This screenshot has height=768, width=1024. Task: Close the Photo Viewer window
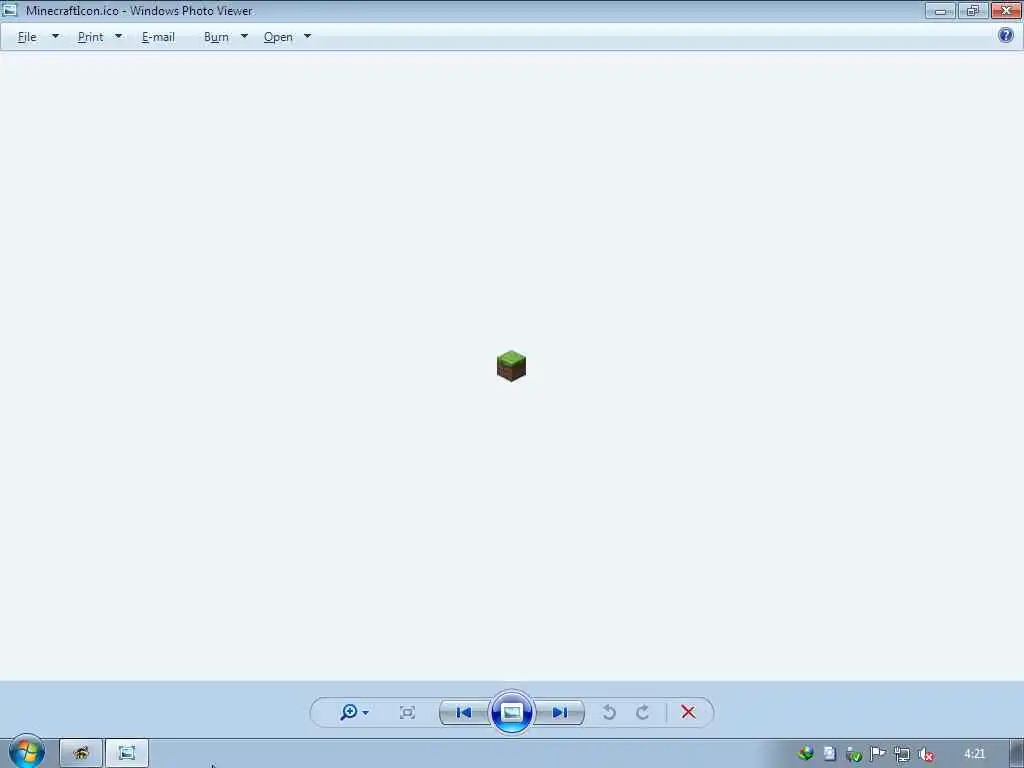coord(1006,10)
